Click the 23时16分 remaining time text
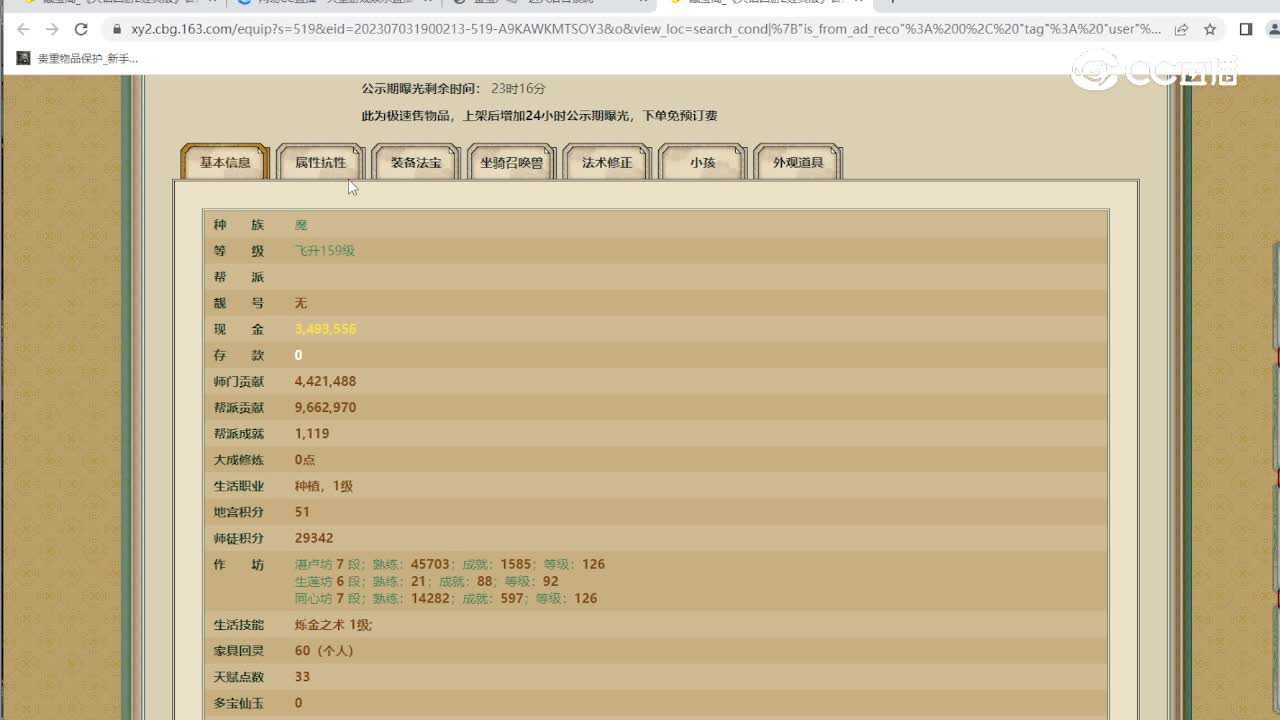Image resolution: width=1280 pixels, height=720 pixels. click(x=518, y=89)
